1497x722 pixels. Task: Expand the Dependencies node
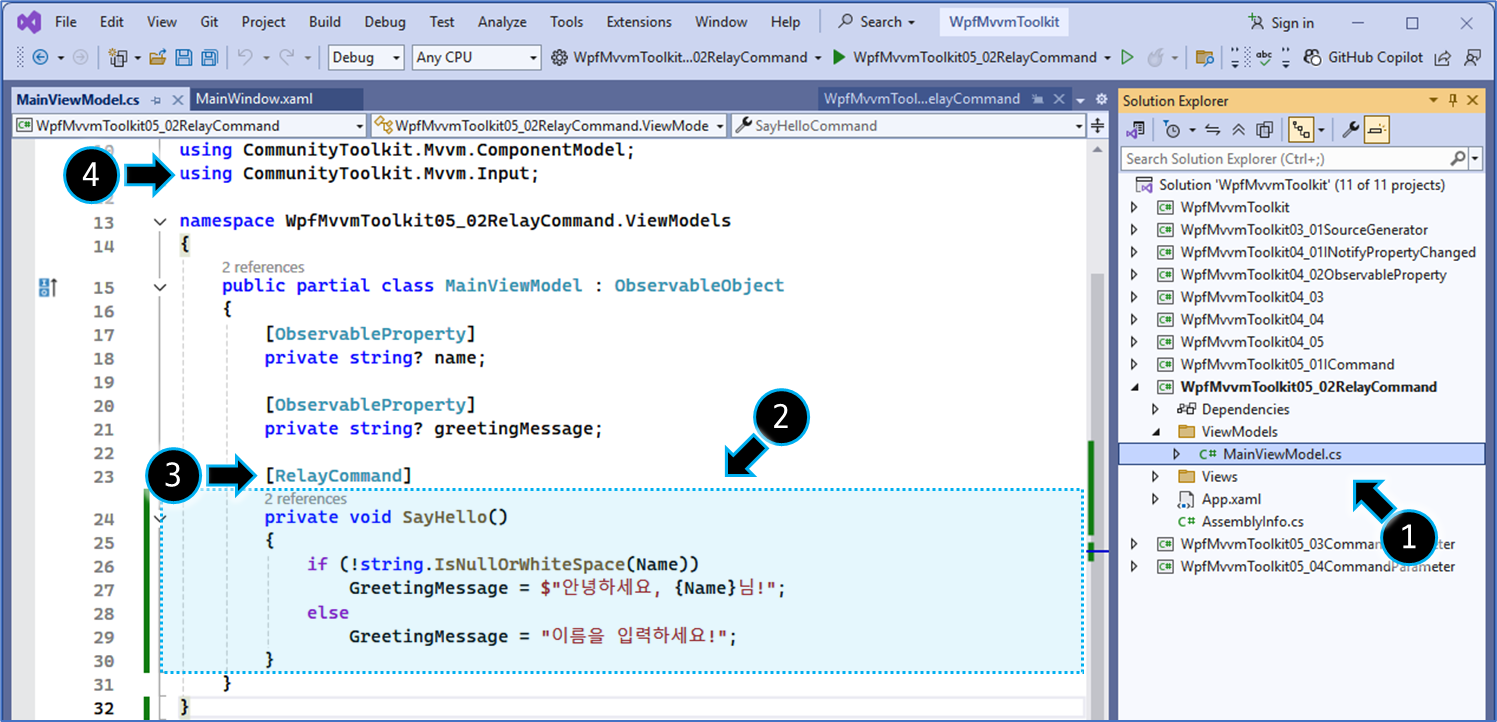coord(1156,409)
